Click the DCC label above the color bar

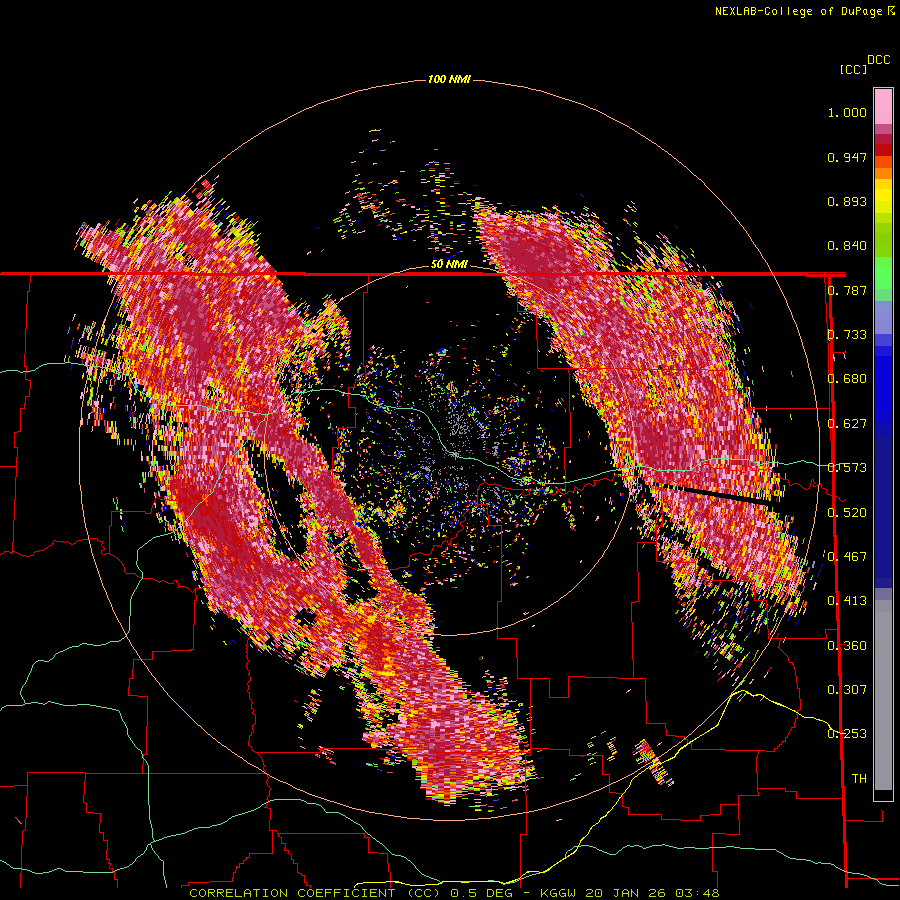(879, 59)
